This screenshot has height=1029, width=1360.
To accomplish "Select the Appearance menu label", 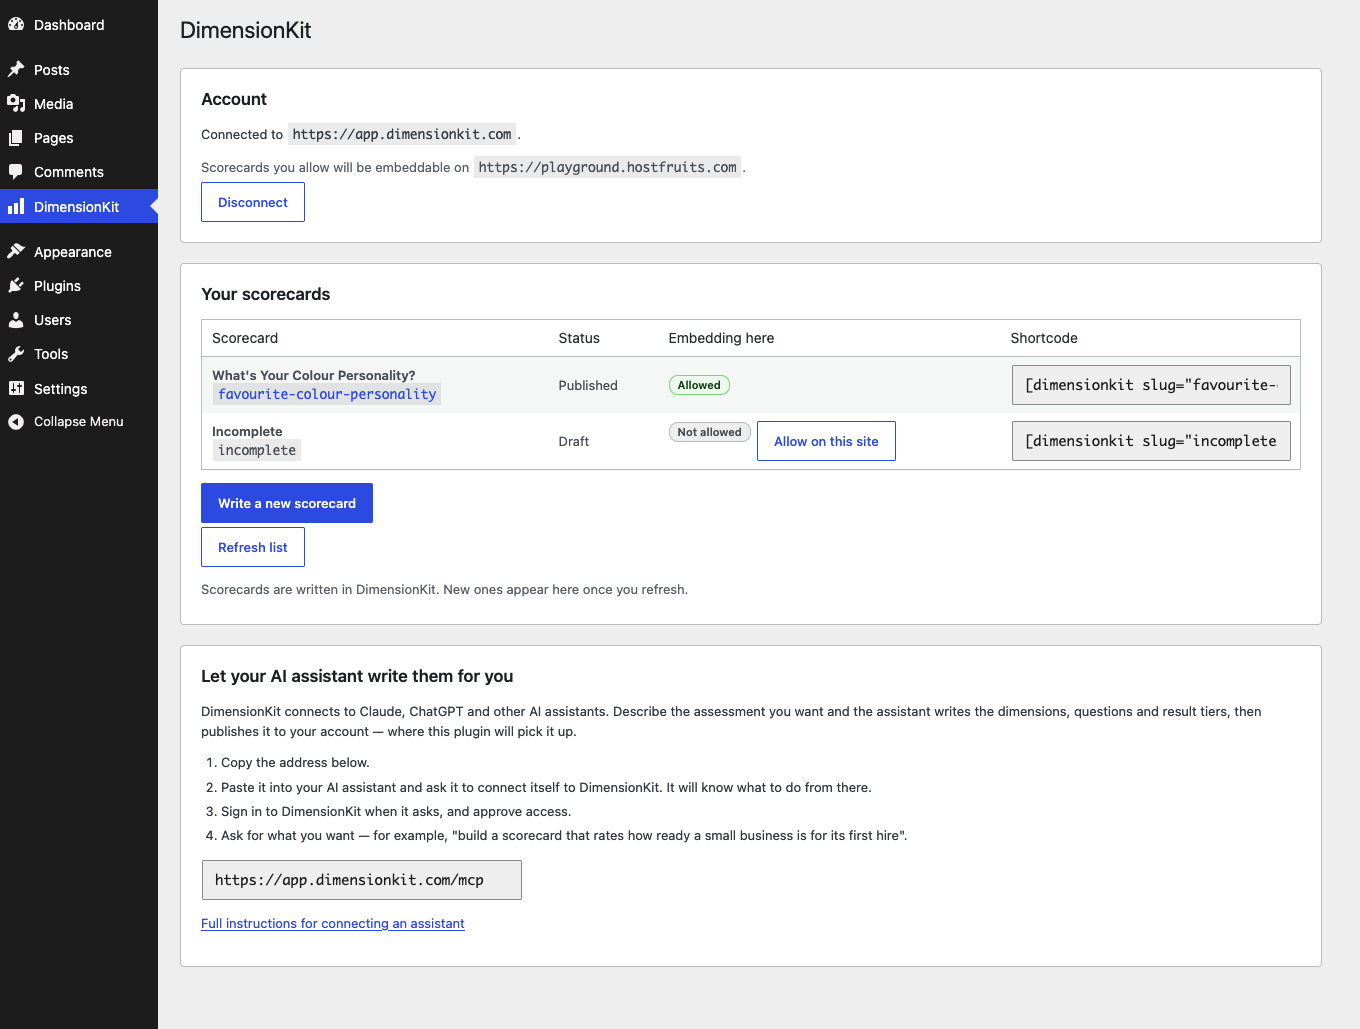I will tap(73, 252).
